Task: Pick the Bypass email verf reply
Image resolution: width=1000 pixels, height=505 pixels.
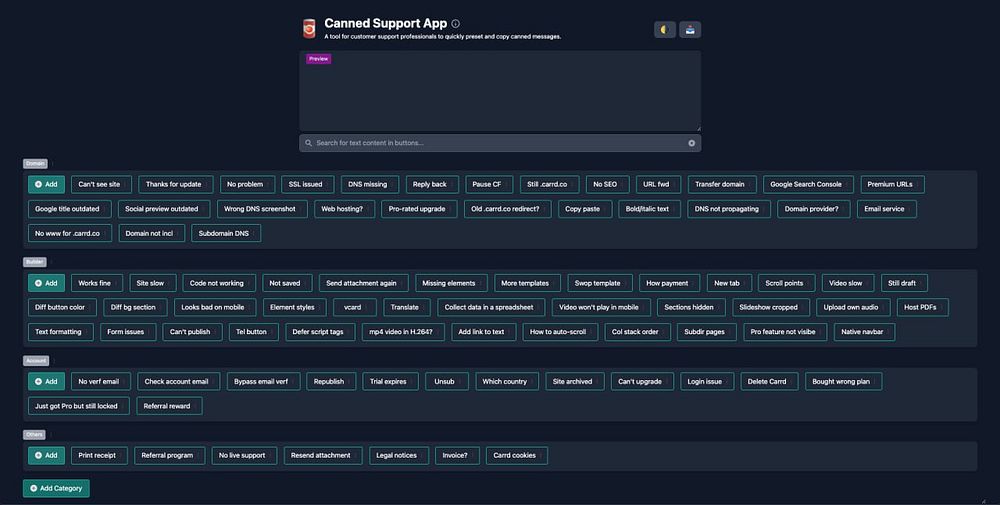Action: tap(263, 381)
